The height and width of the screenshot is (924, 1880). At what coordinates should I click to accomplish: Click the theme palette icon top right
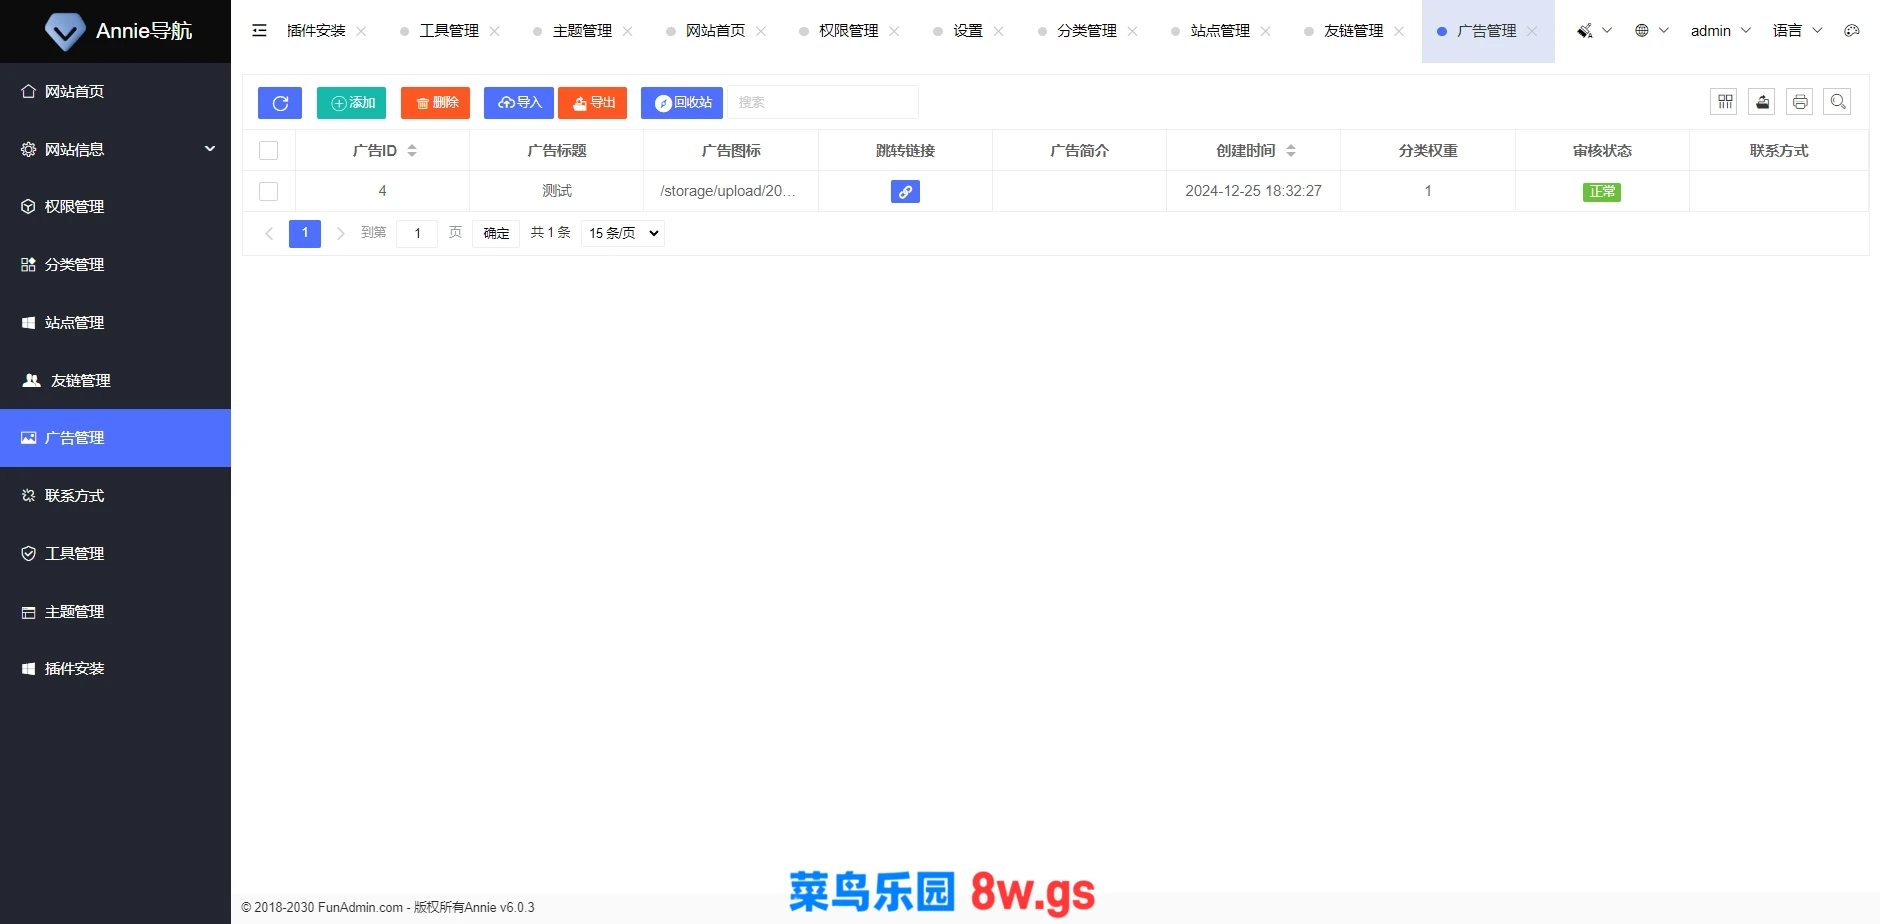point(1852,31)
